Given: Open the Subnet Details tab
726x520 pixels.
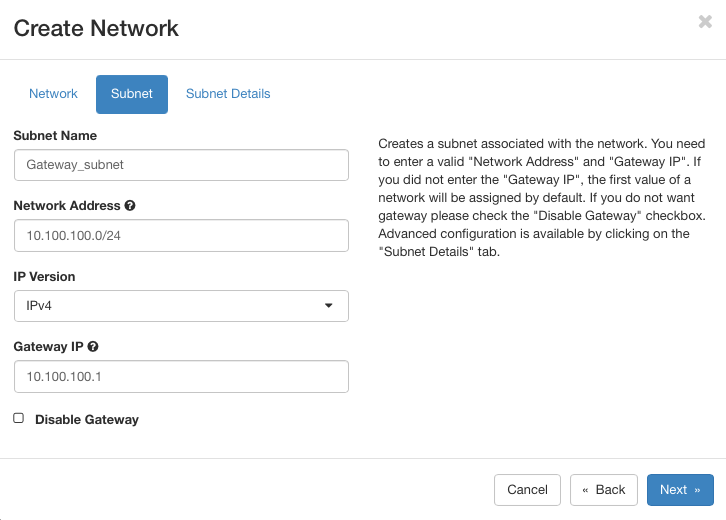Looking at the screenshot, I should tap(228, 94).
